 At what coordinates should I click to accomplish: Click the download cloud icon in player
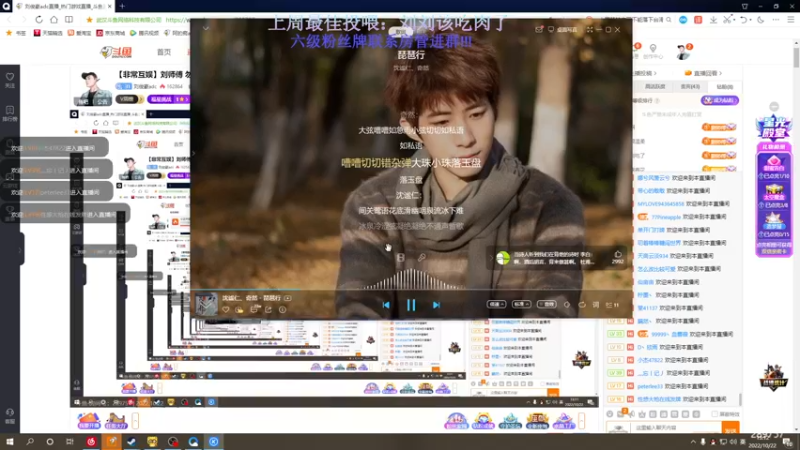[x=239, y=310]
